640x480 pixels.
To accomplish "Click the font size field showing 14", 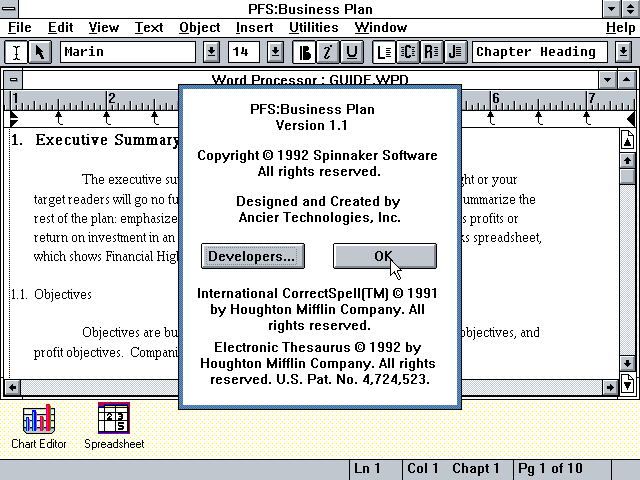I will (x=244, y=52).
